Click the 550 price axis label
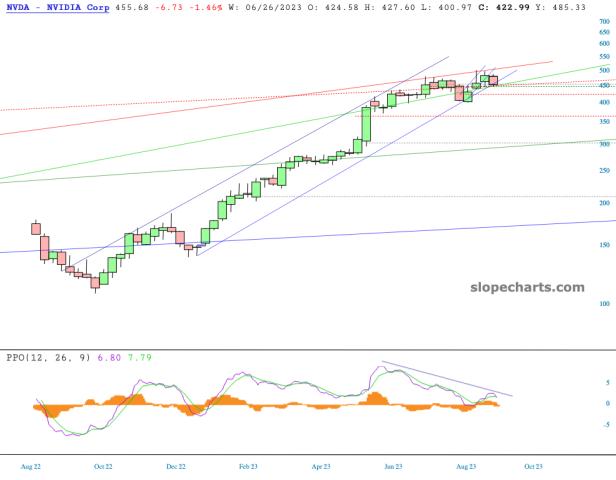616x480 pixels. click(604, 57)
